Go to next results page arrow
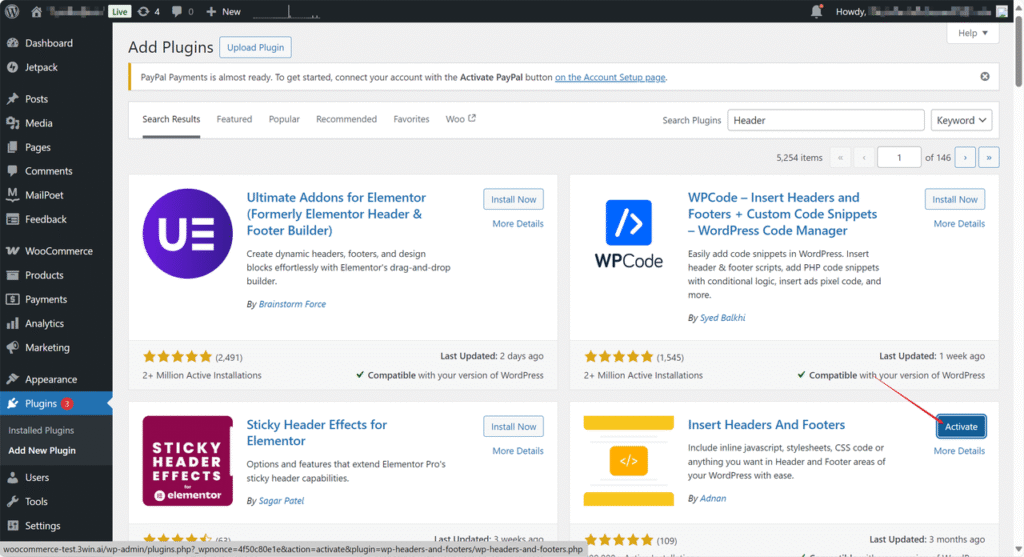 965,157
